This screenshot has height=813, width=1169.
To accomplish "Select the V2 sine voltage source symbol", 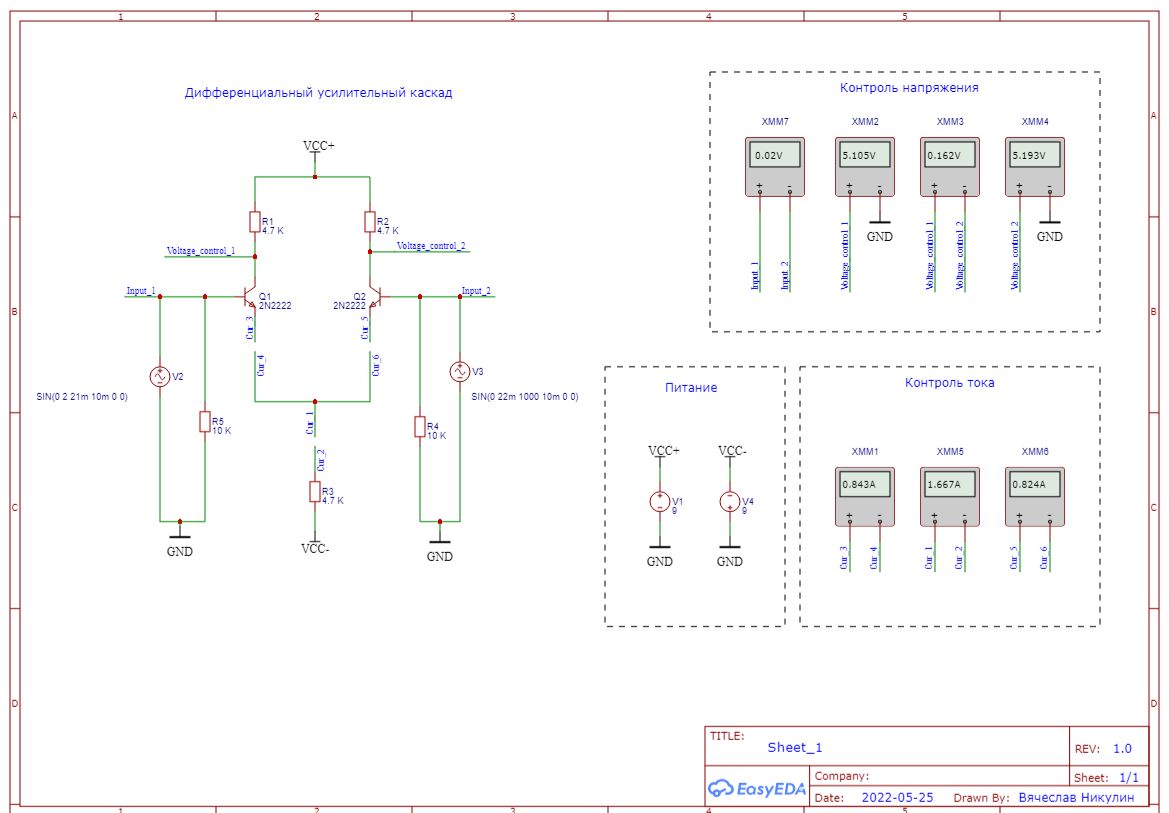I will [159, 376].
